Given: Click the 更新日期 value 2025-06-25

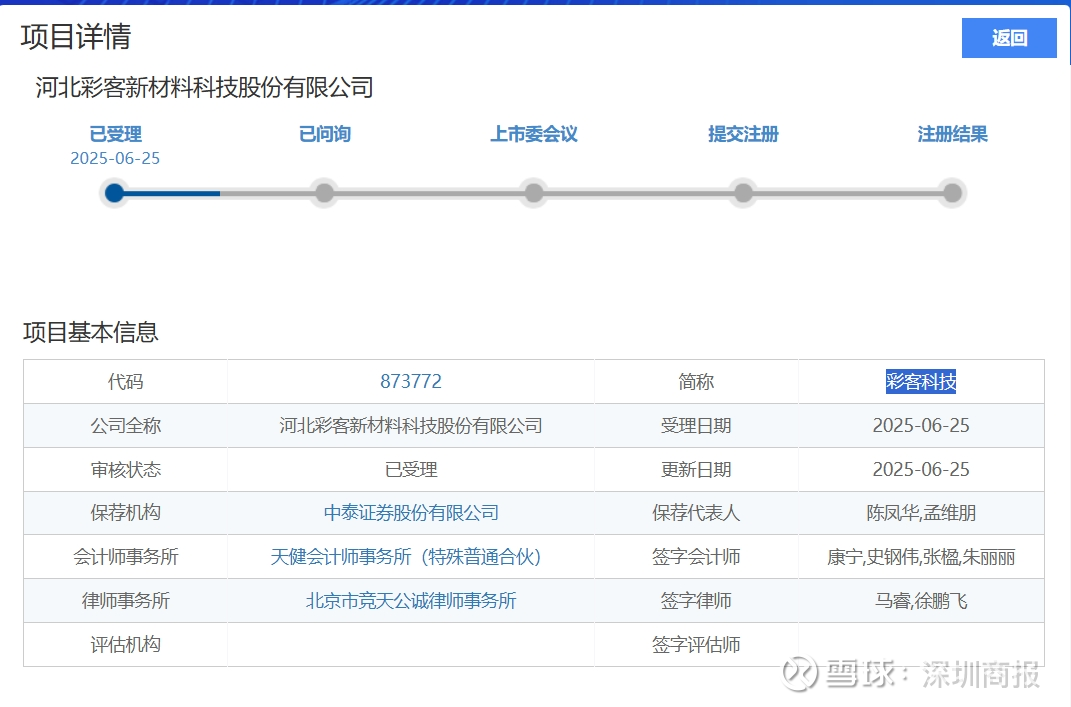Looking at the screenshot, I should (x=921, y=469).
